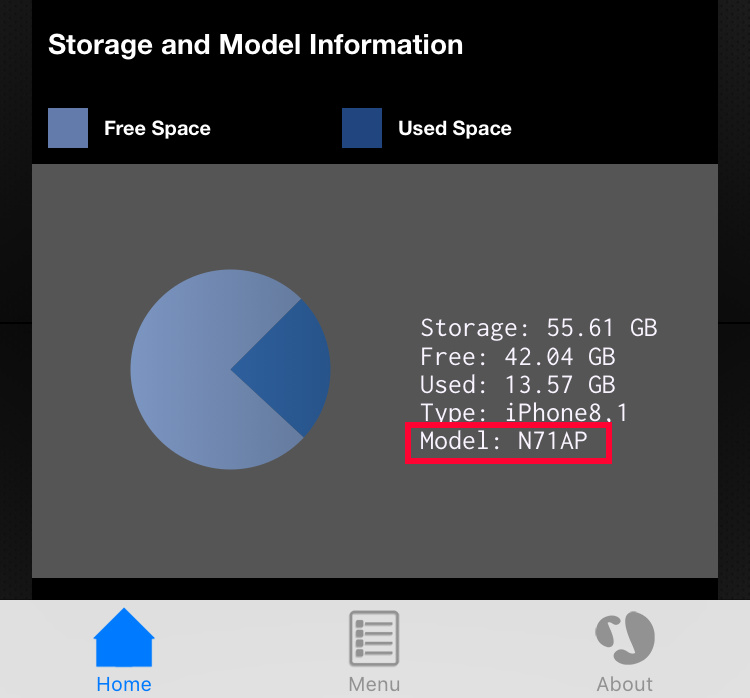Tap the About logo icon
The height and width of the screenshot is (698, 750).
(625, 638)
